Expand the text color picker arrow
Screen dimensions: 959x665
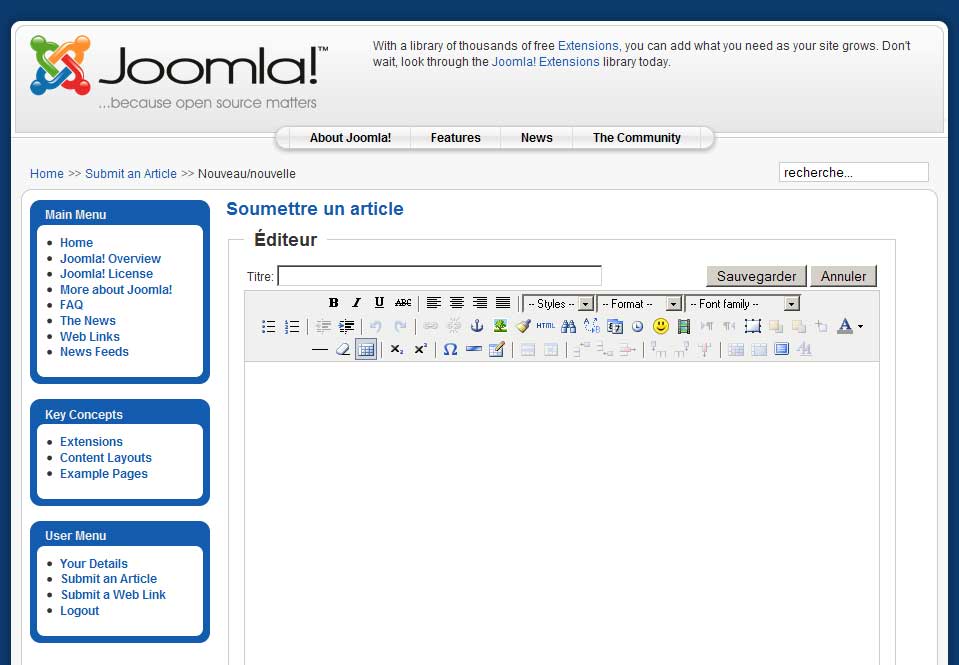click(x=861, y=326)
